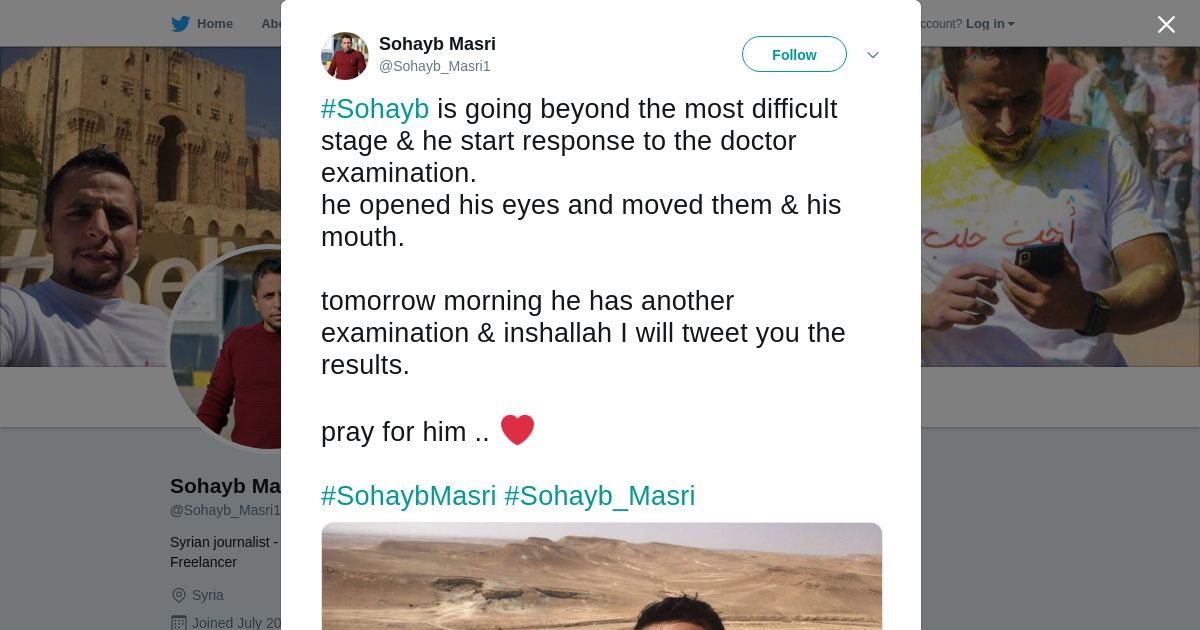Select the Syria location text in profile
1200x630 pixels.
tap(208, 595)
